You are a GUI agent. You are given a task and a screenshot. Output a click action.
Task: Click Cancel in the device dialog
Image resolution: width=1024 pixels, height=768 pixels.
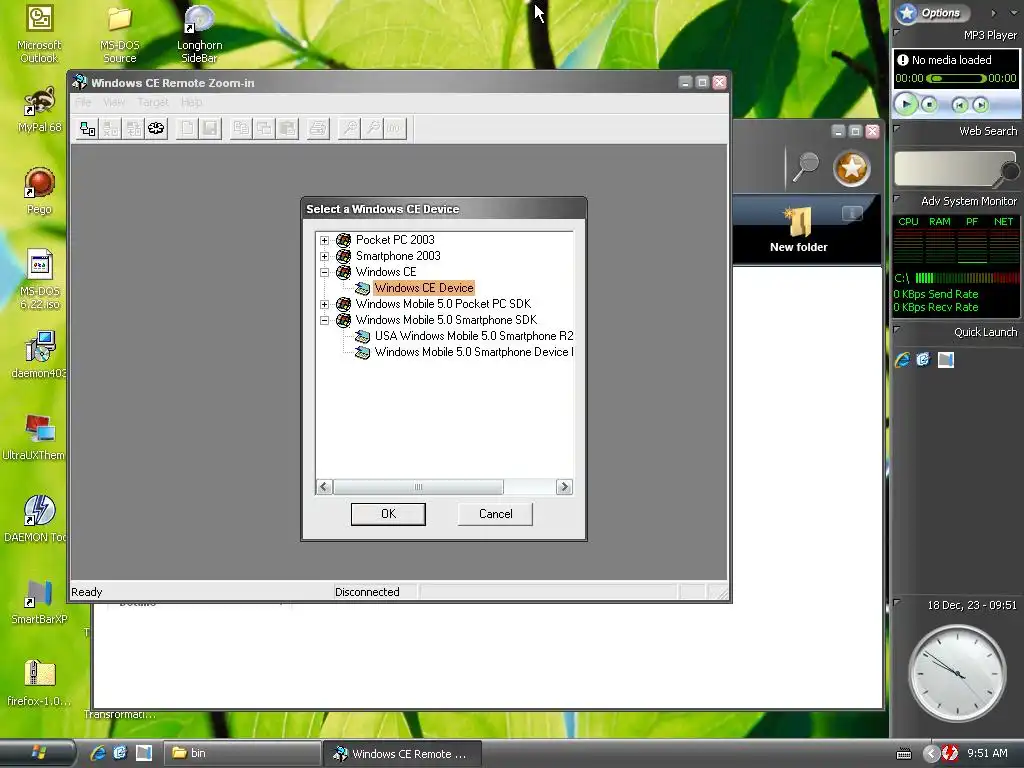click(x=496, y=514)
